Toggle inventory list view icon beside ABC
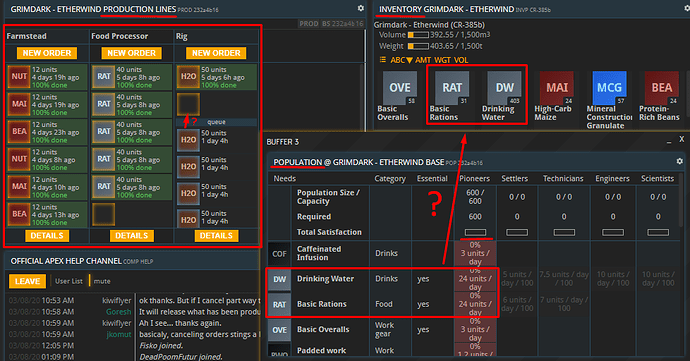 click(383, 60)
